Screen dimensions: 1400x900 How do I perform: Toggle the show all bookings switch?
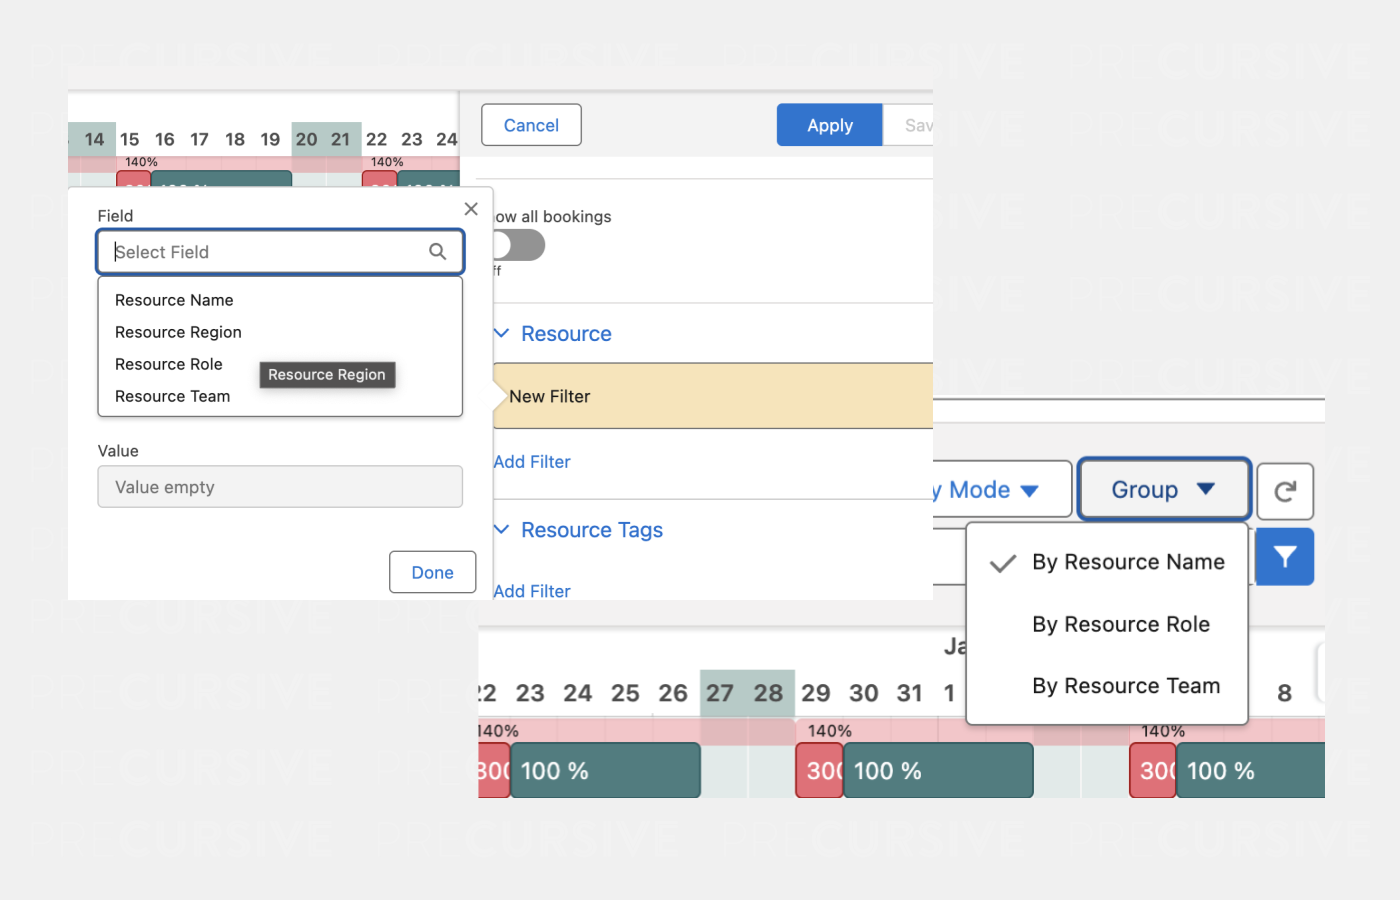519,245
